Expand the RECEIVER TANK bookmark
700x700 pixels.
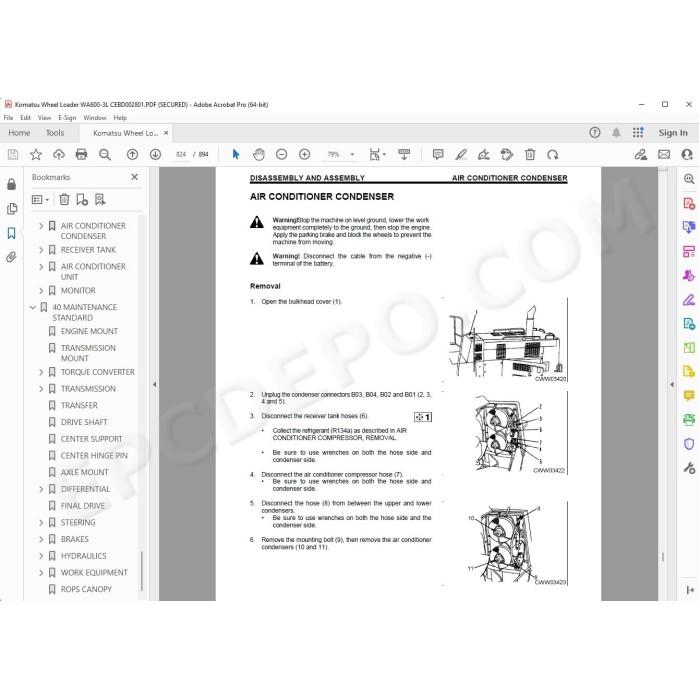pyautogui.click(x=41, y=250)
